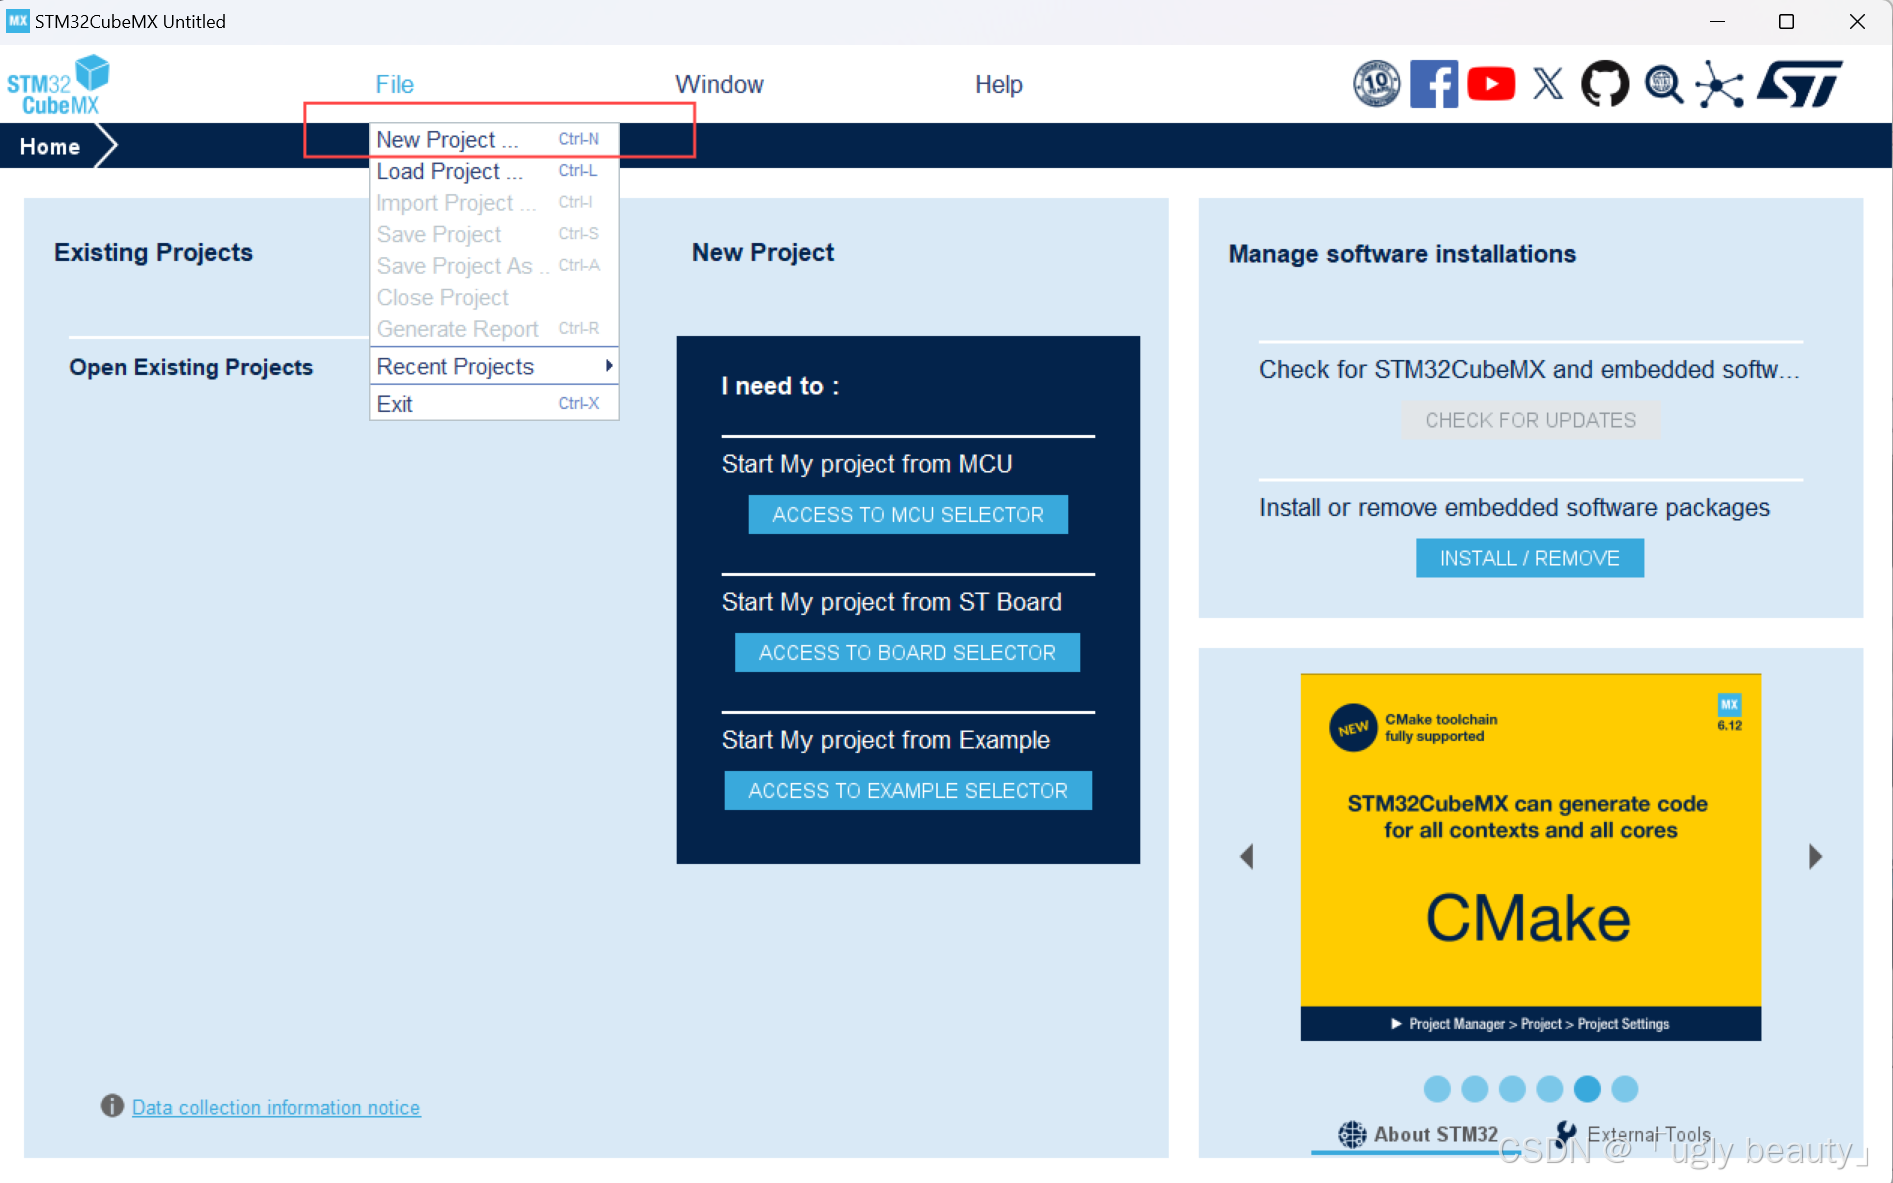Click the CHECK FOR UPDATES button

(1530, 420)
